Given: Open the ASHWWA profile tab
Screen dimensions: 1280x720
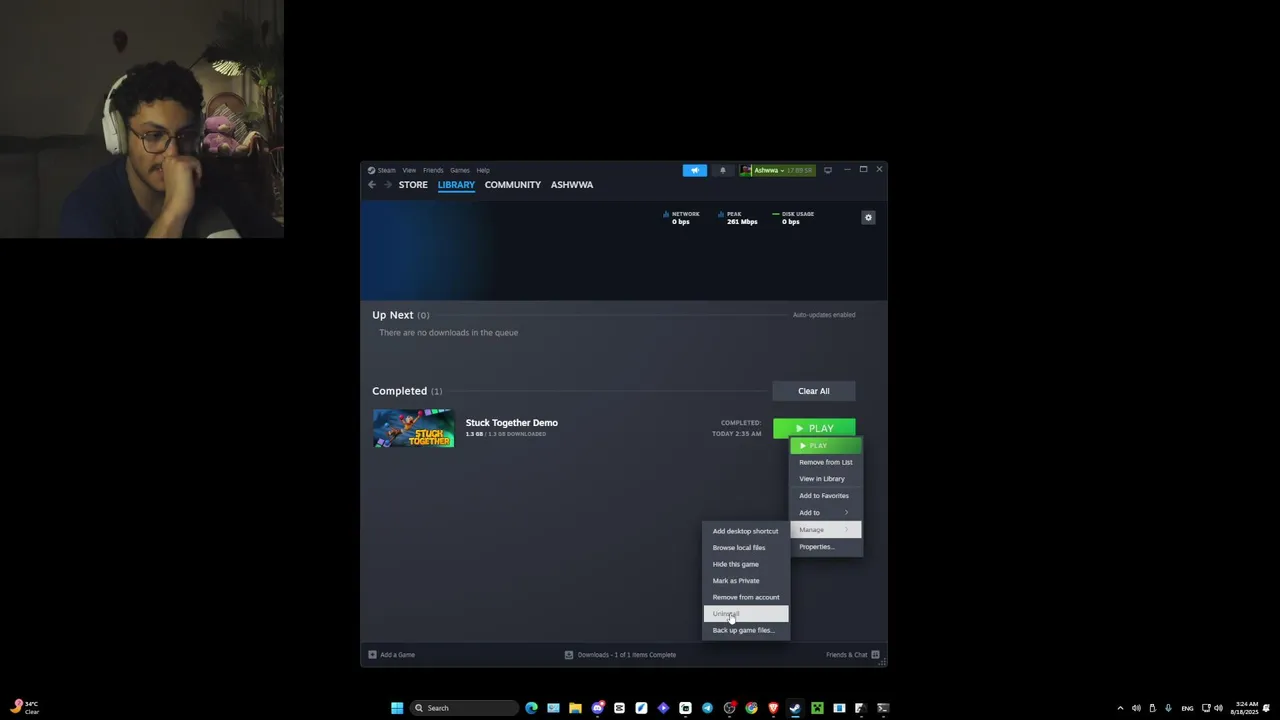Looking at the screenshot, I should click(572, 185).
